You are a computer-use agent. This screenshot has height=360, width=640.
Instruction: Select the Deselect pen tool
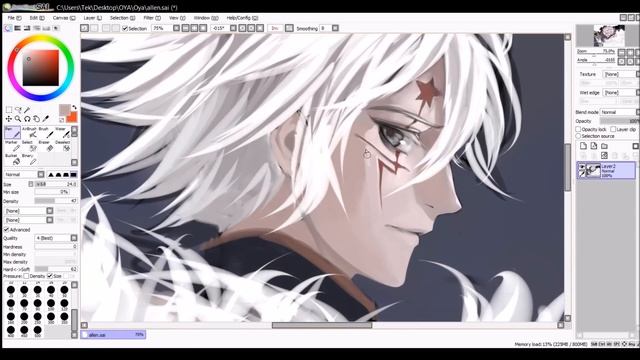62,146
